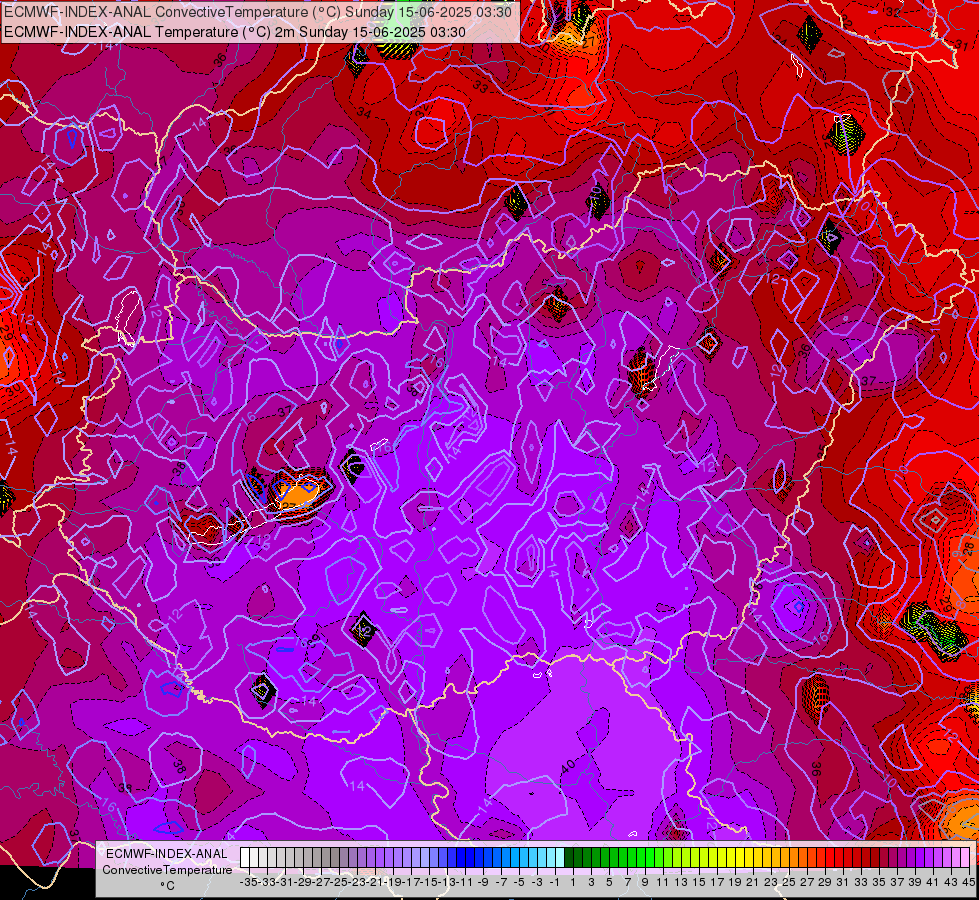Click the °C unit label in the legend
The height and width of the screenshot is (900, 979).
(x=167, y=885)
